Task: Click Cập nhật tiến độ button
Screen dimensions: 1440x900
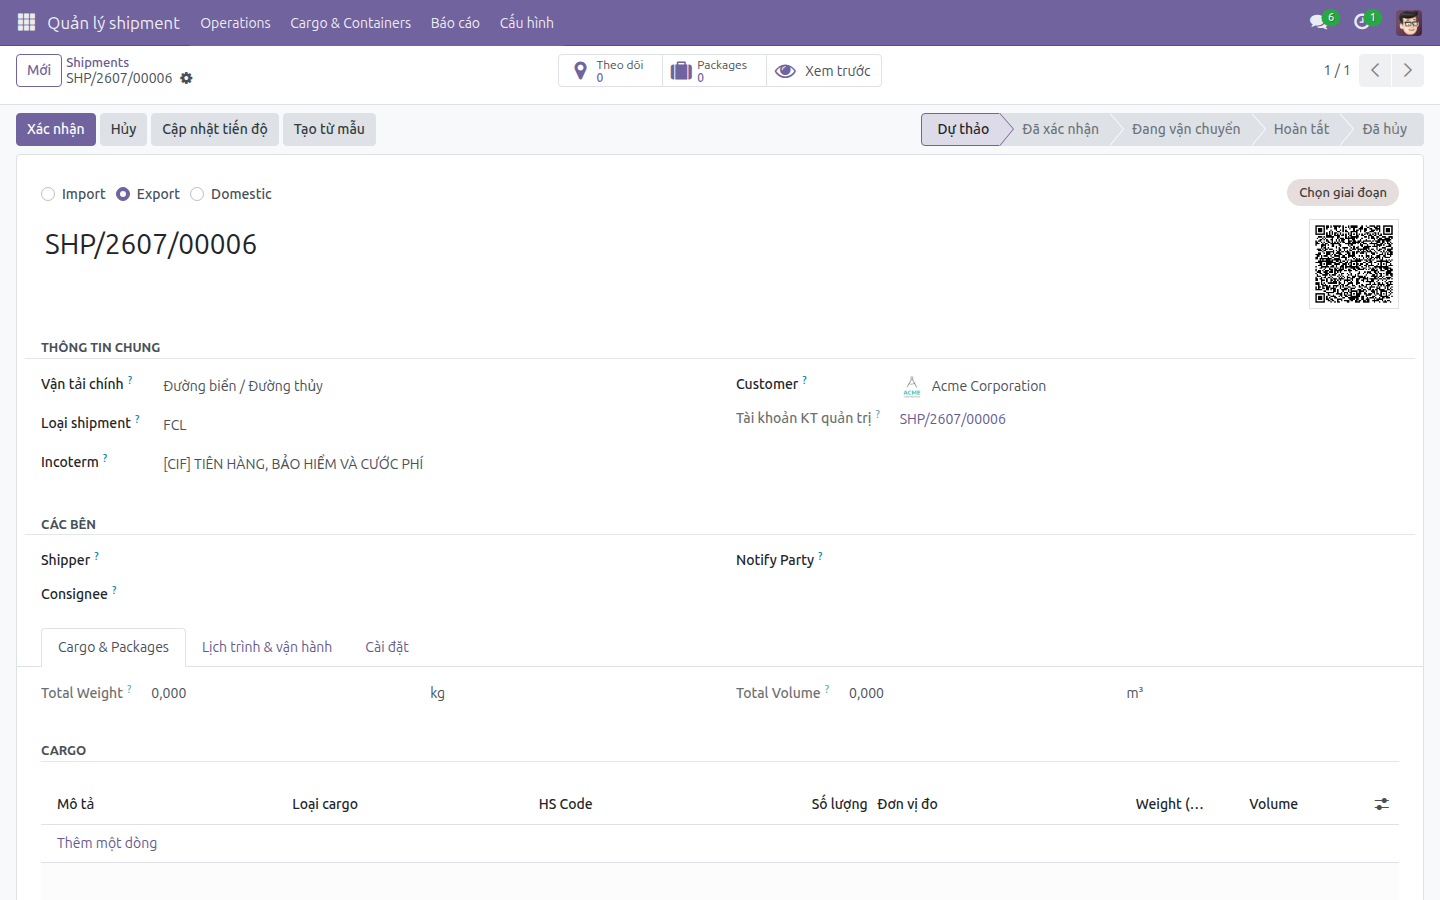Action: (x=215, y=129)
